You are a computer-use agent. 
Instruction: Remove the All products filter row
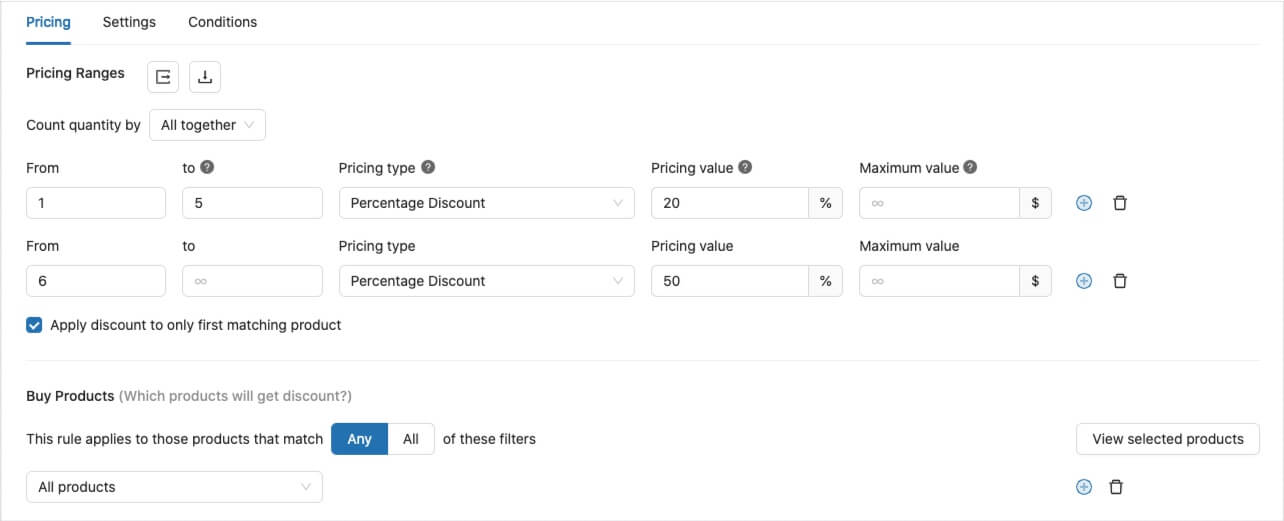pos(1117,487)
